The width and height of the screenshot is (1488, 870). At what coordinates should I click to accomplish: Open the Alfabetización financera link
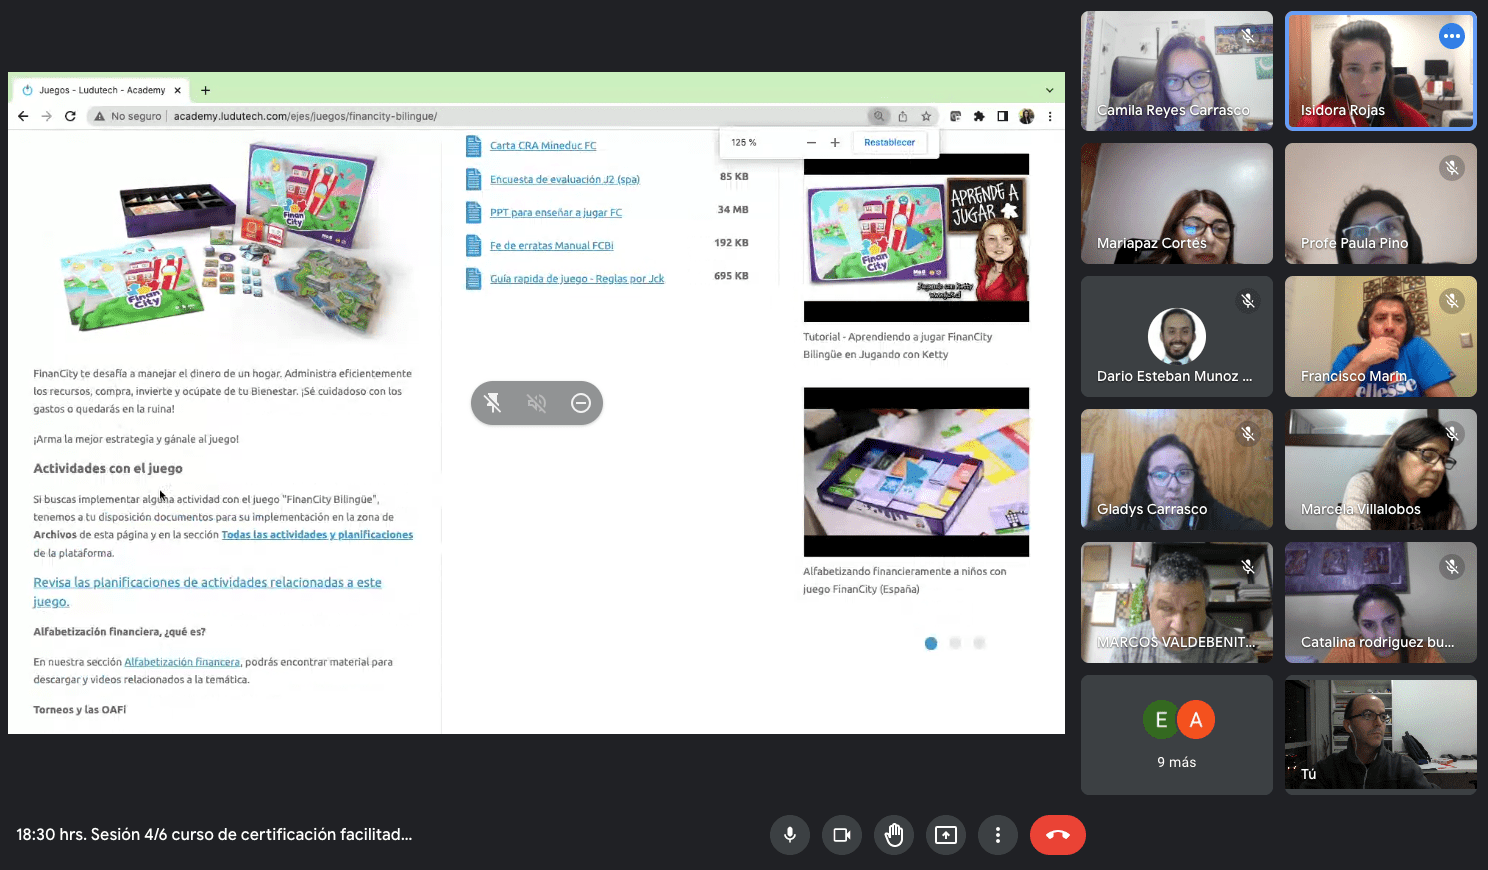click(182, 662)
